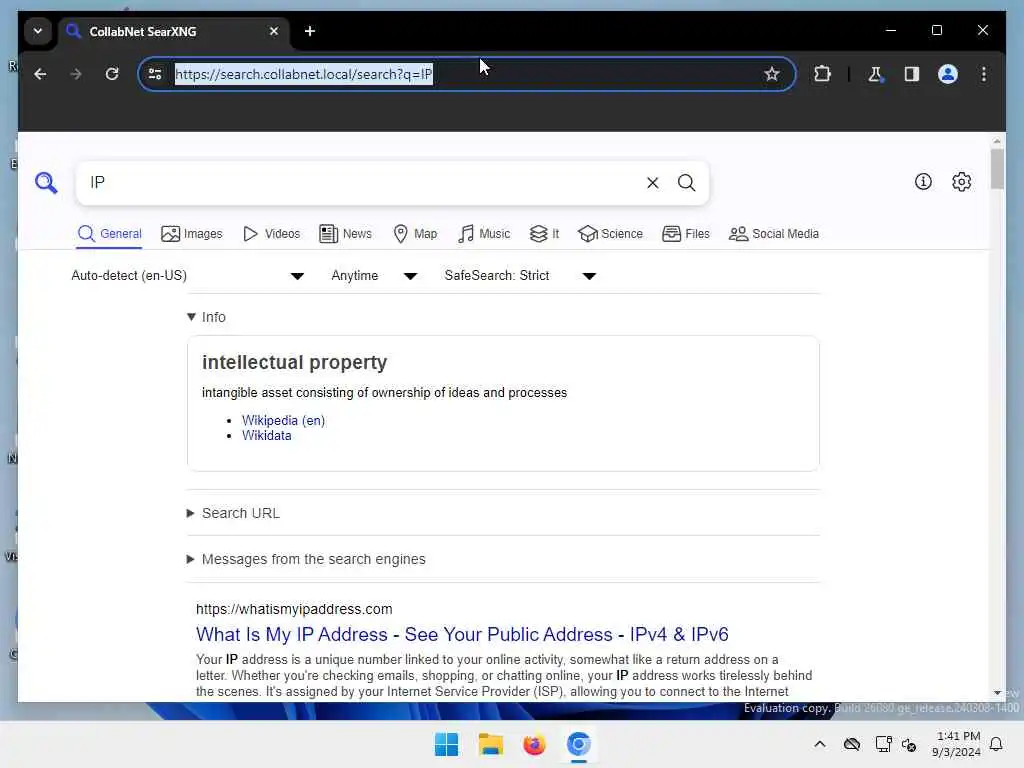Click the whatismyipaddress.com result URL
Screen dimensions: 1024x768
pyautogui.click(x=294, y=609)
